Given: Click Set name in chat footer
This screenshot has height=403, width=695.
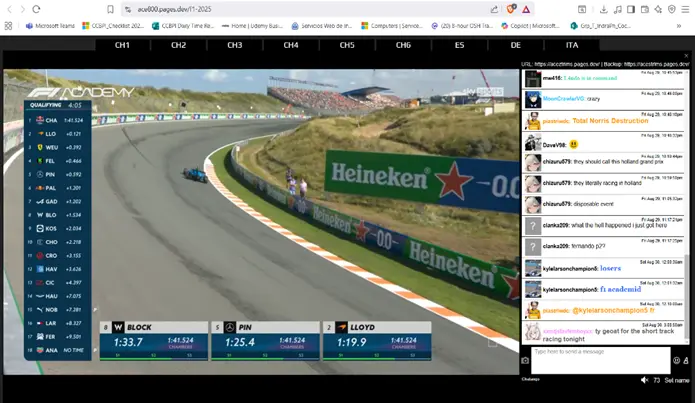Looking at the screenshot, I should coord(677,380).
